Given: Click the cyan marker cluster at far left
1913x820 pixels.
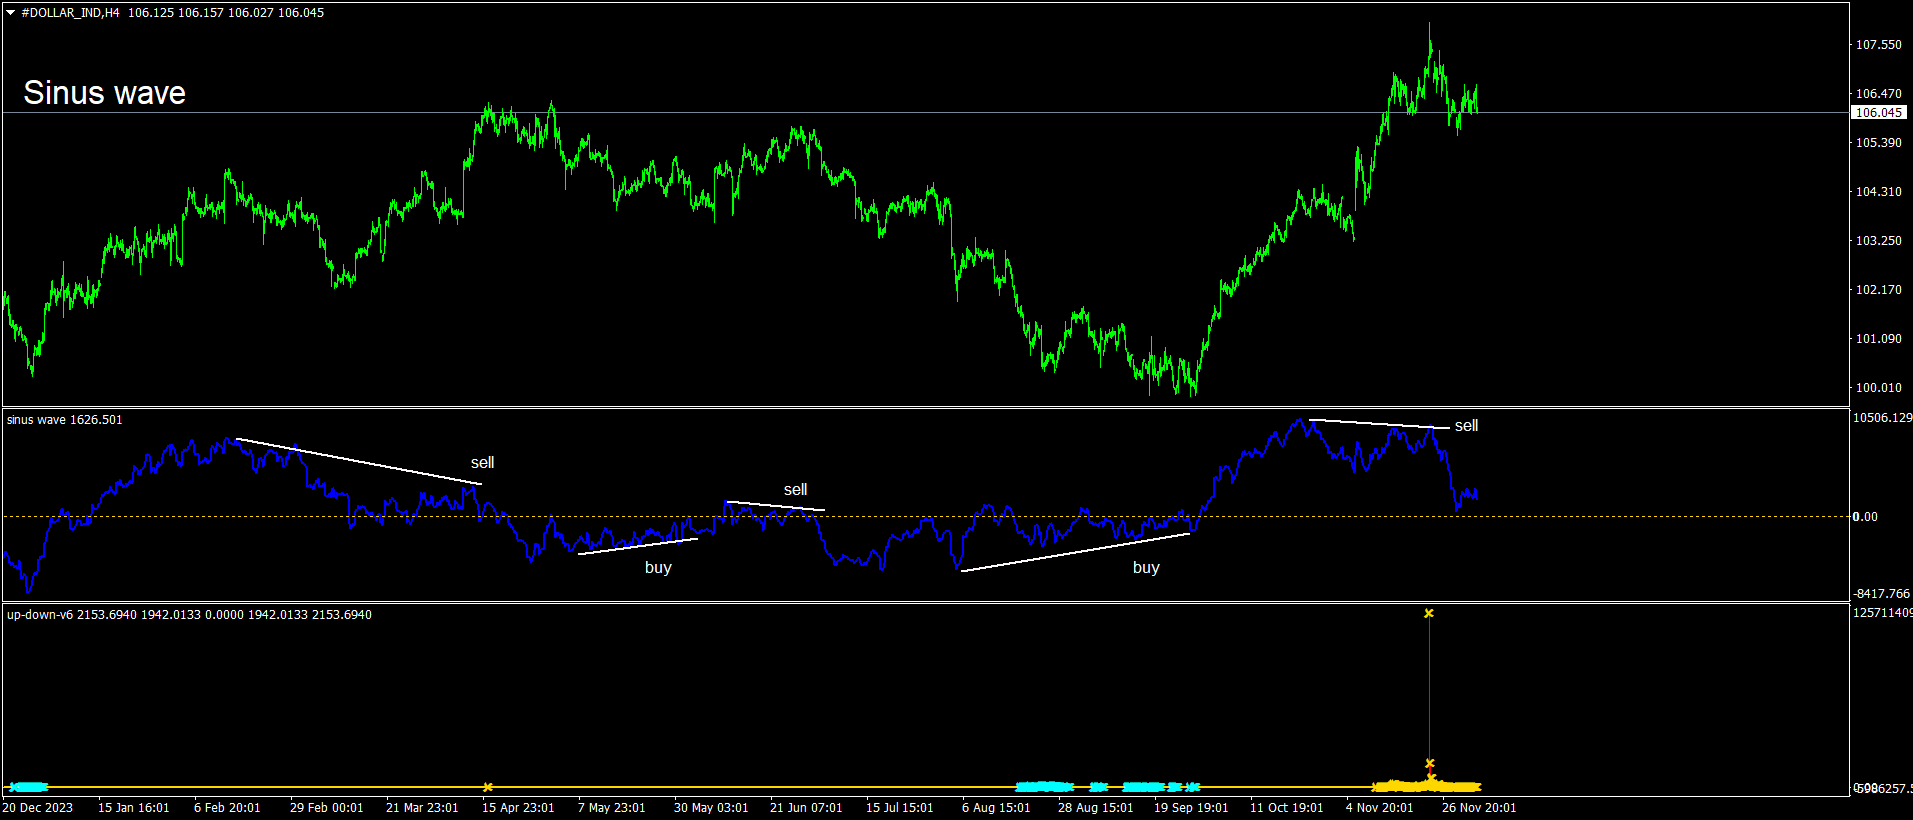Looking at the screenshot, I should 28,787.
